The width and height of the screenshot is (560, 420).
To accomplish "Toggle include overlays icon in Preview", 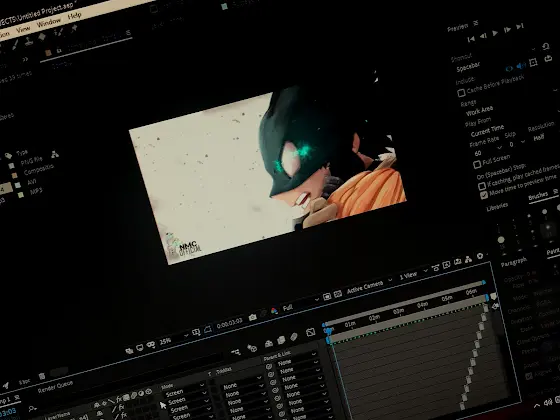I will [x=533, y=62].
